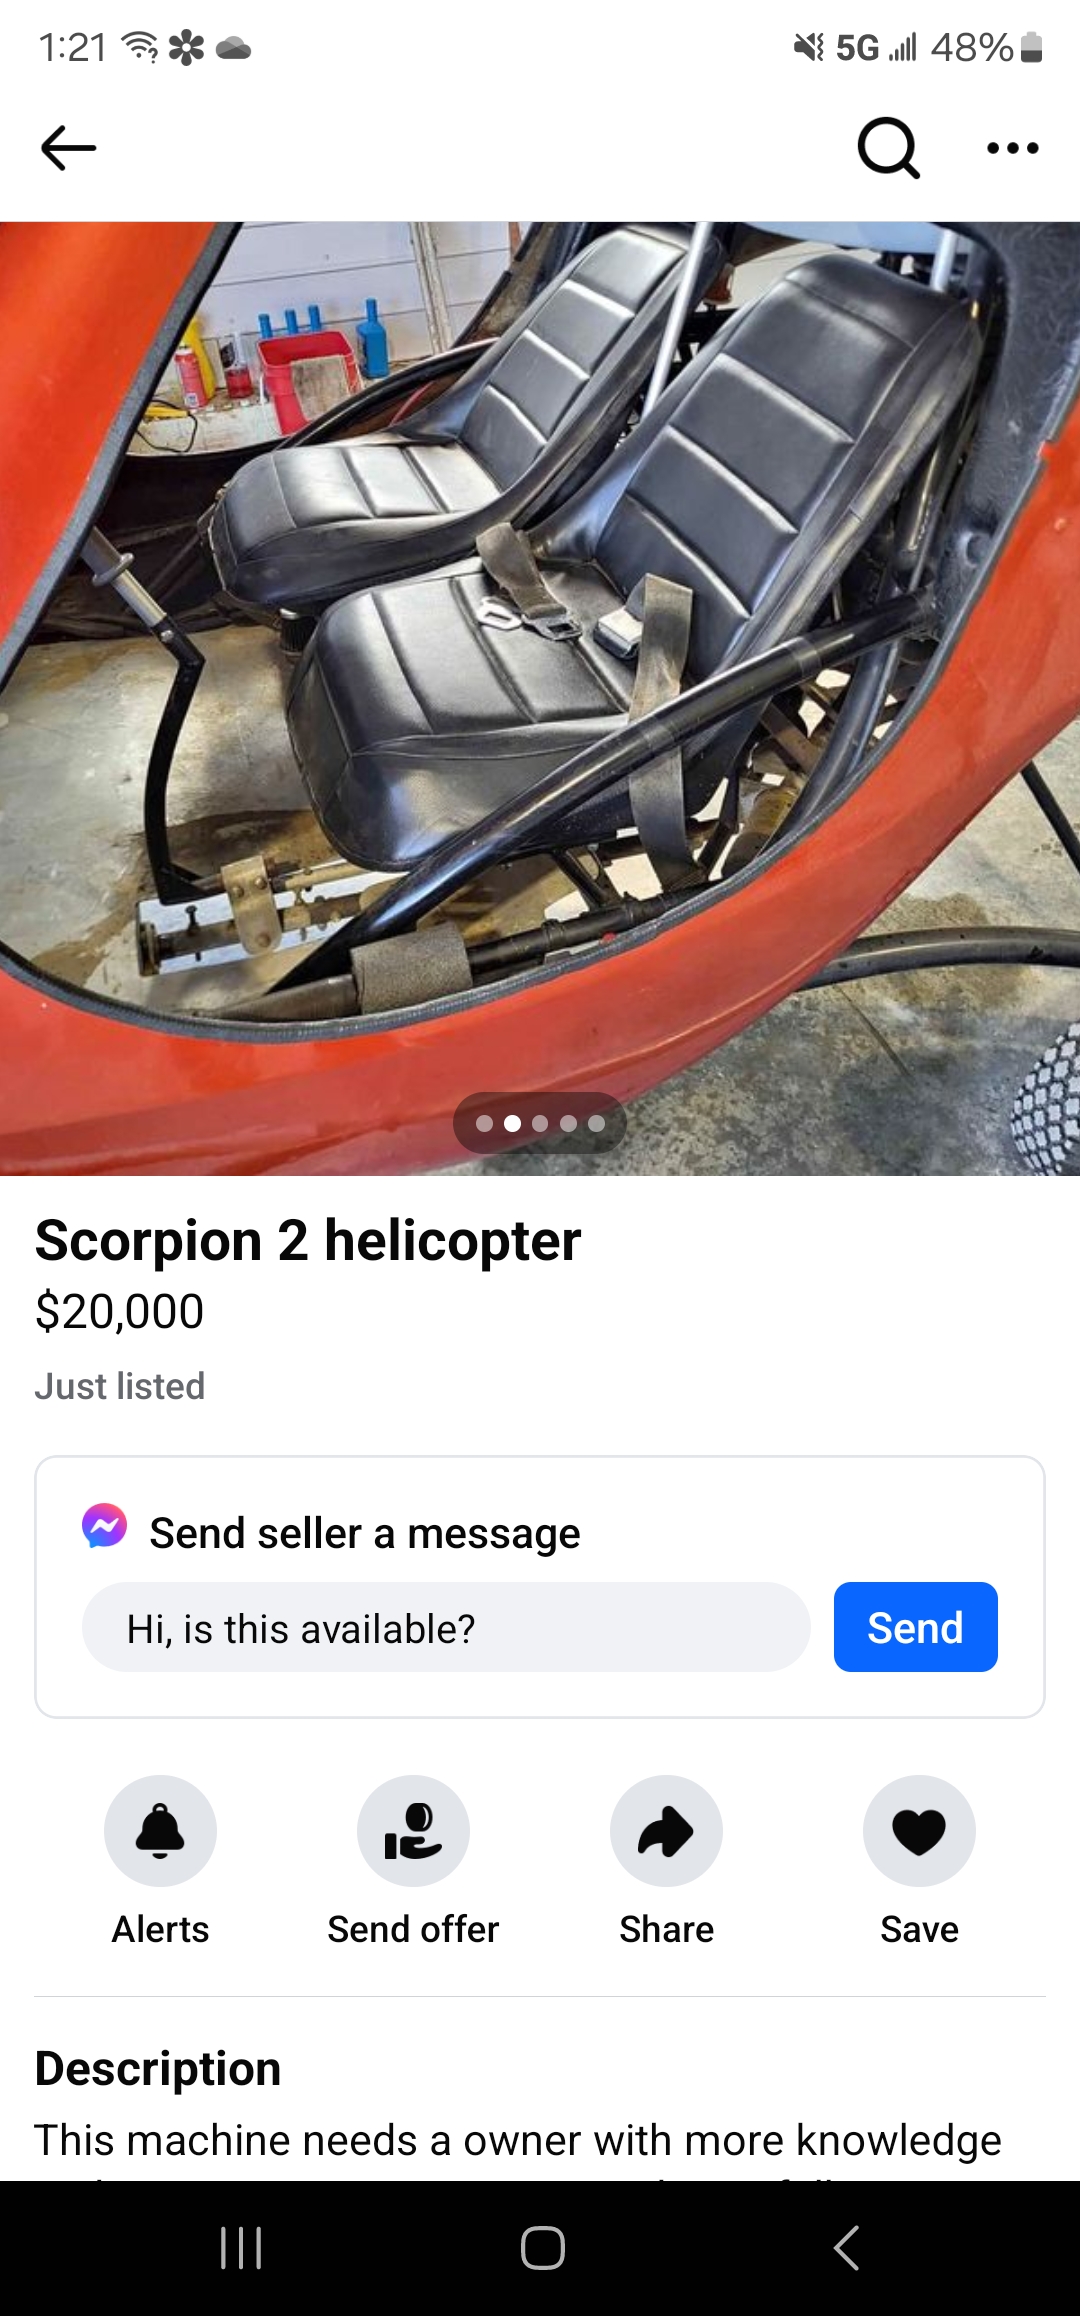Tap the helicopter seat photo

[540, 698]
